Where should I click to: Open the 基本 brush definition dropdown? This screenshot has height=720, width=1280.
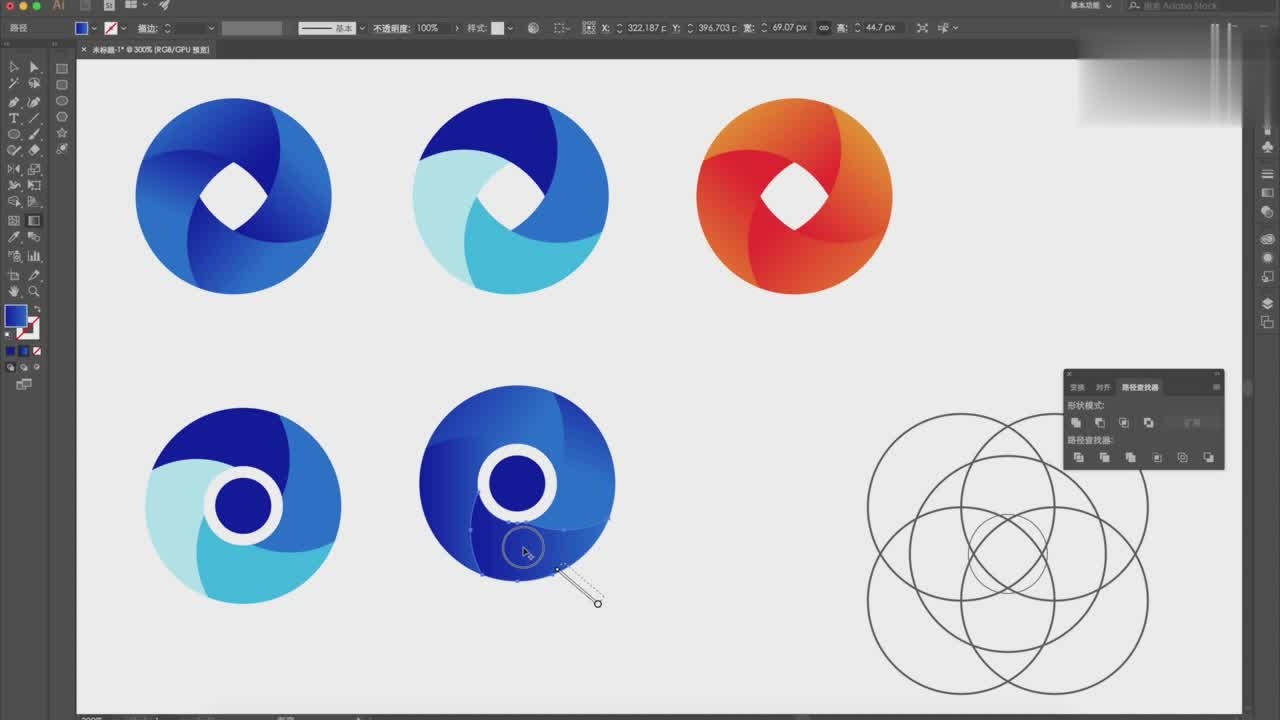[x=362, y=28]
